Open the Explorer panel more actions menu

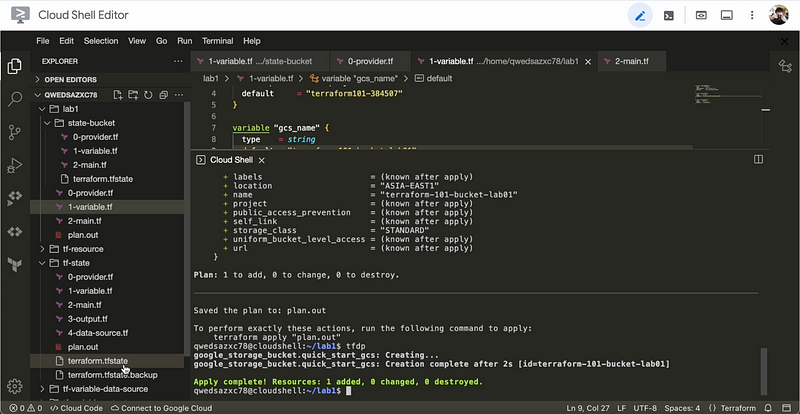coord(178,61)
